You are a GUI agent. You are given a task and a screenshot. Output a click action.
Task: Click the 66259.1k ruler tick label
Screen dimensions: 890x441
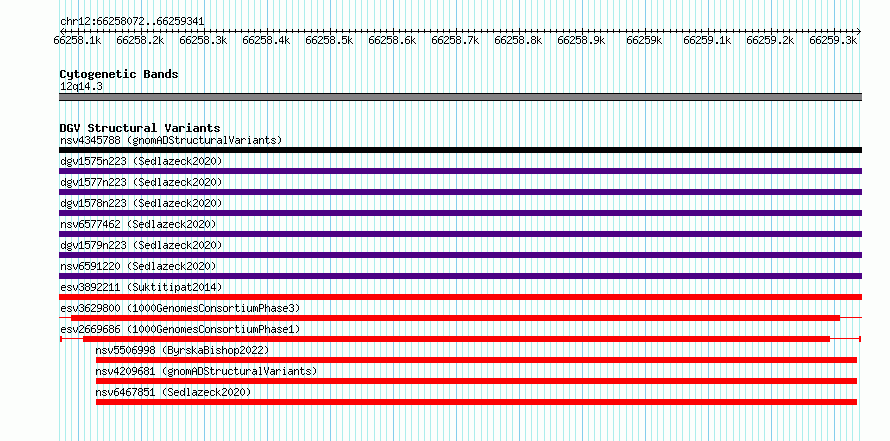click(x=708, y=40)
